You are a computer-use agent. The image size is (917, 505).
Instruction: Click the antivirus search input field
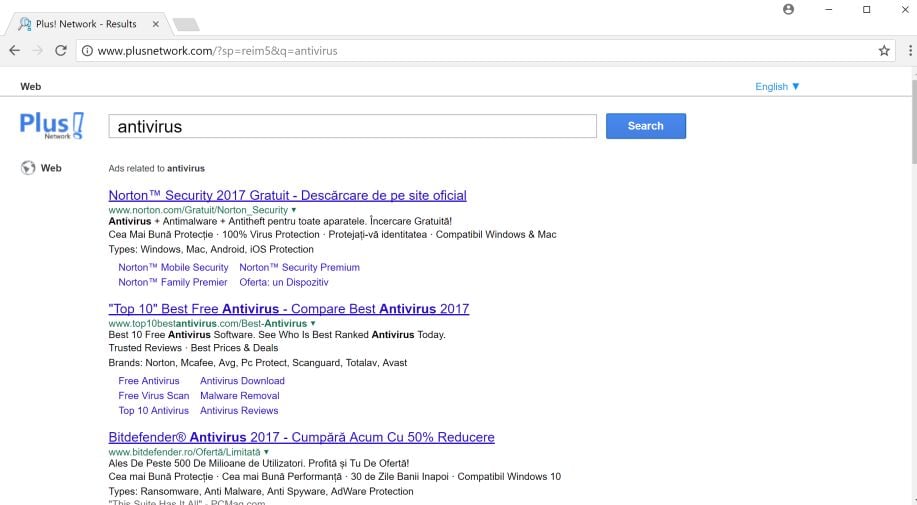[353, 126]
